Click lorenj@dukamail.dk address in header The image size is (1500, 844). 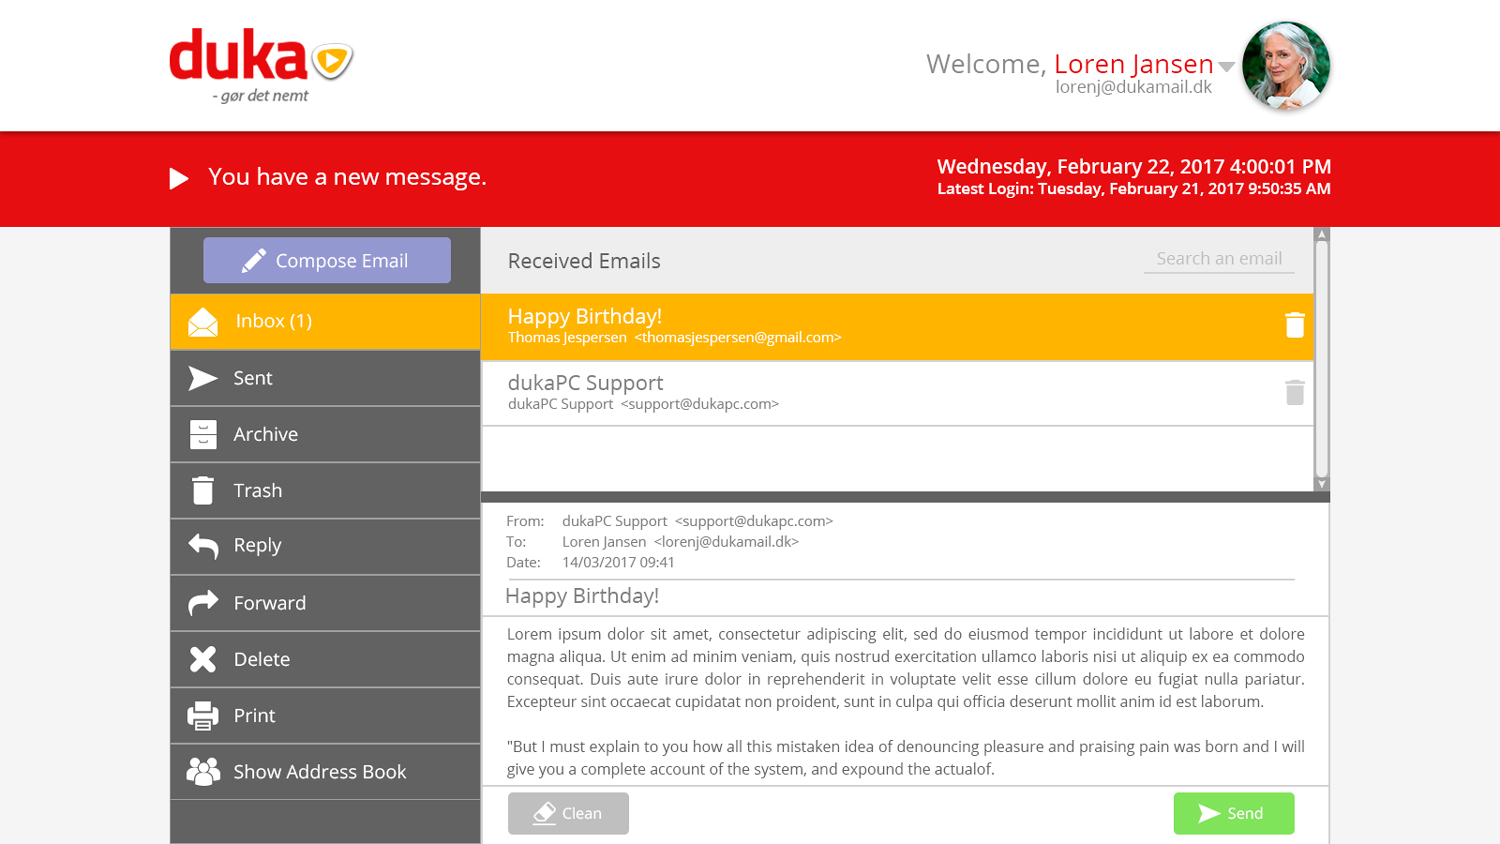(1134, 87)
